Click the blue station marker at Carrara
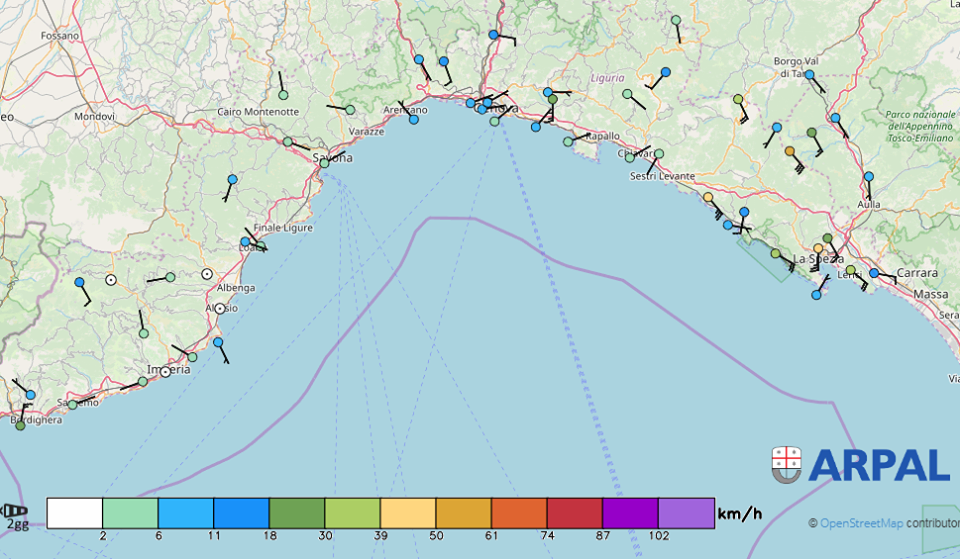Viewport: 960px width, 559px height. [x=874, y=273]
